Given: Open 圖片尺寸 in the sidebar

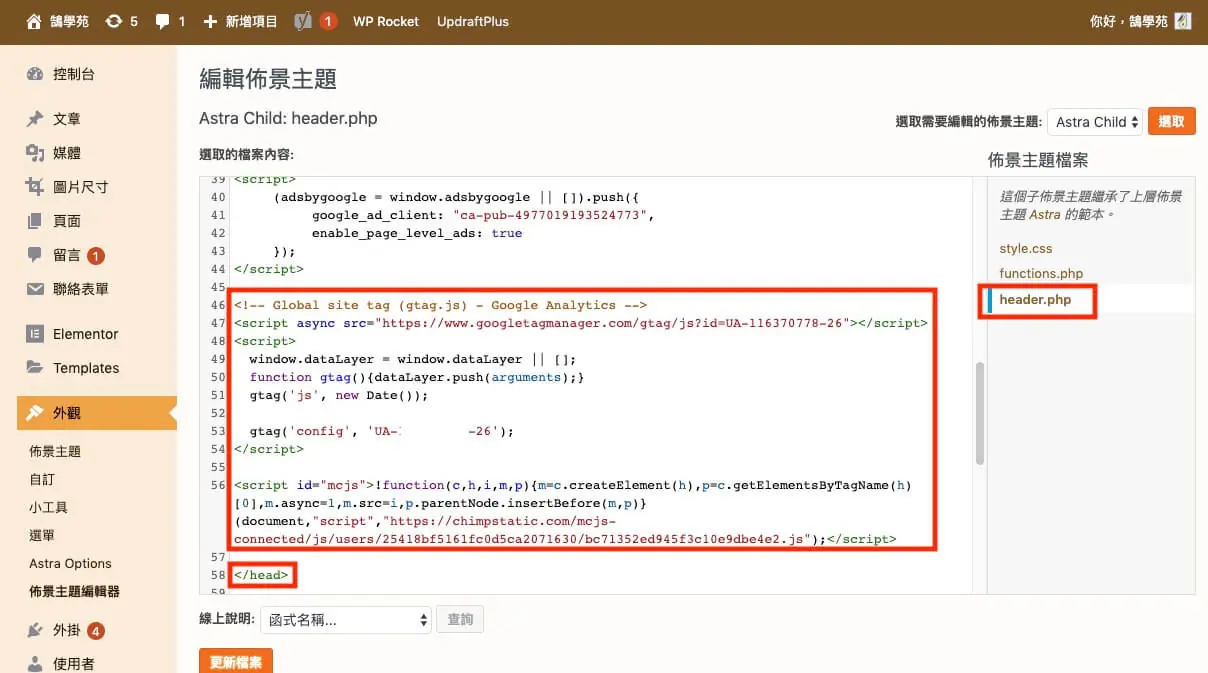Looking at the screenshot, I should tap(81, 187).
